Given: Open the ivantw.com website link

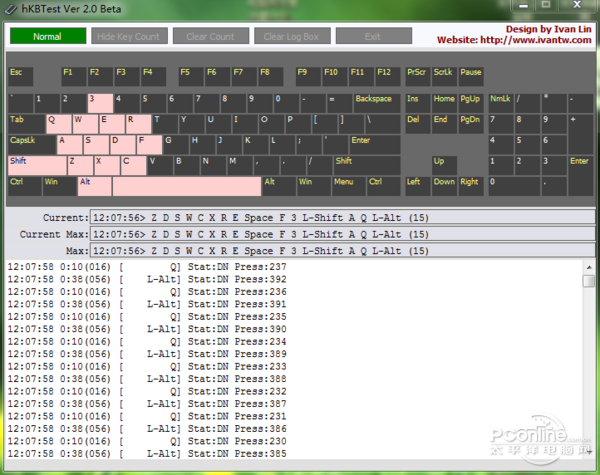Looking at the screenshot, I should pos(516,40).
